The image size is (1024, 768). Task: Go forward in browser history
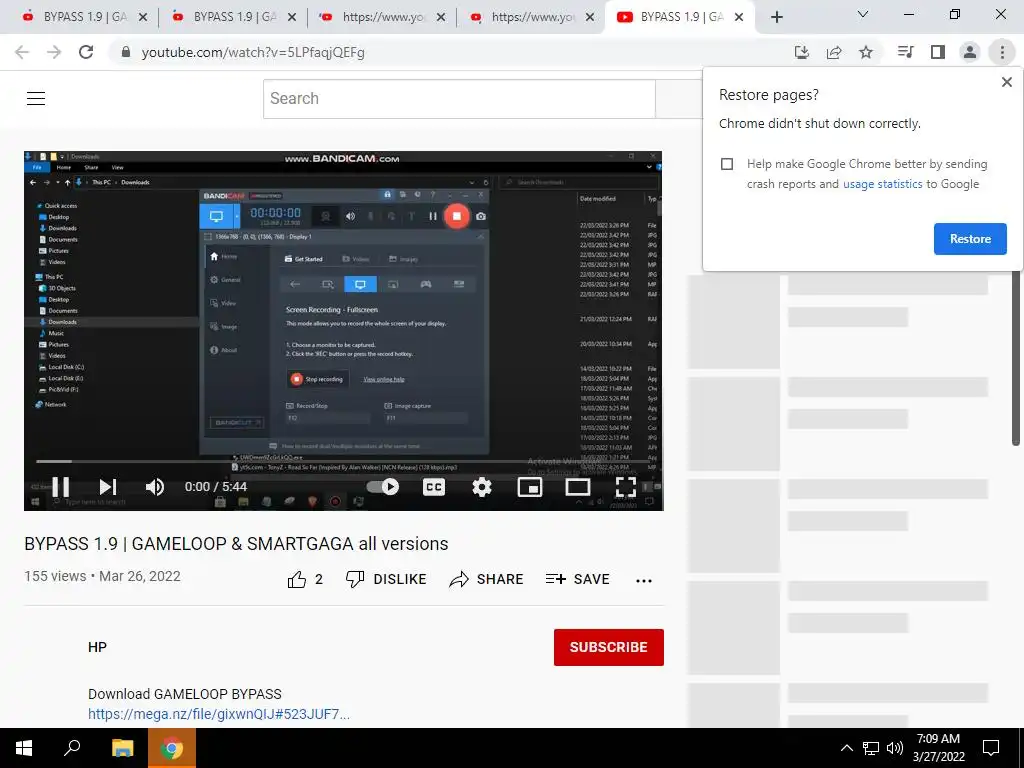tap(54, 52)
